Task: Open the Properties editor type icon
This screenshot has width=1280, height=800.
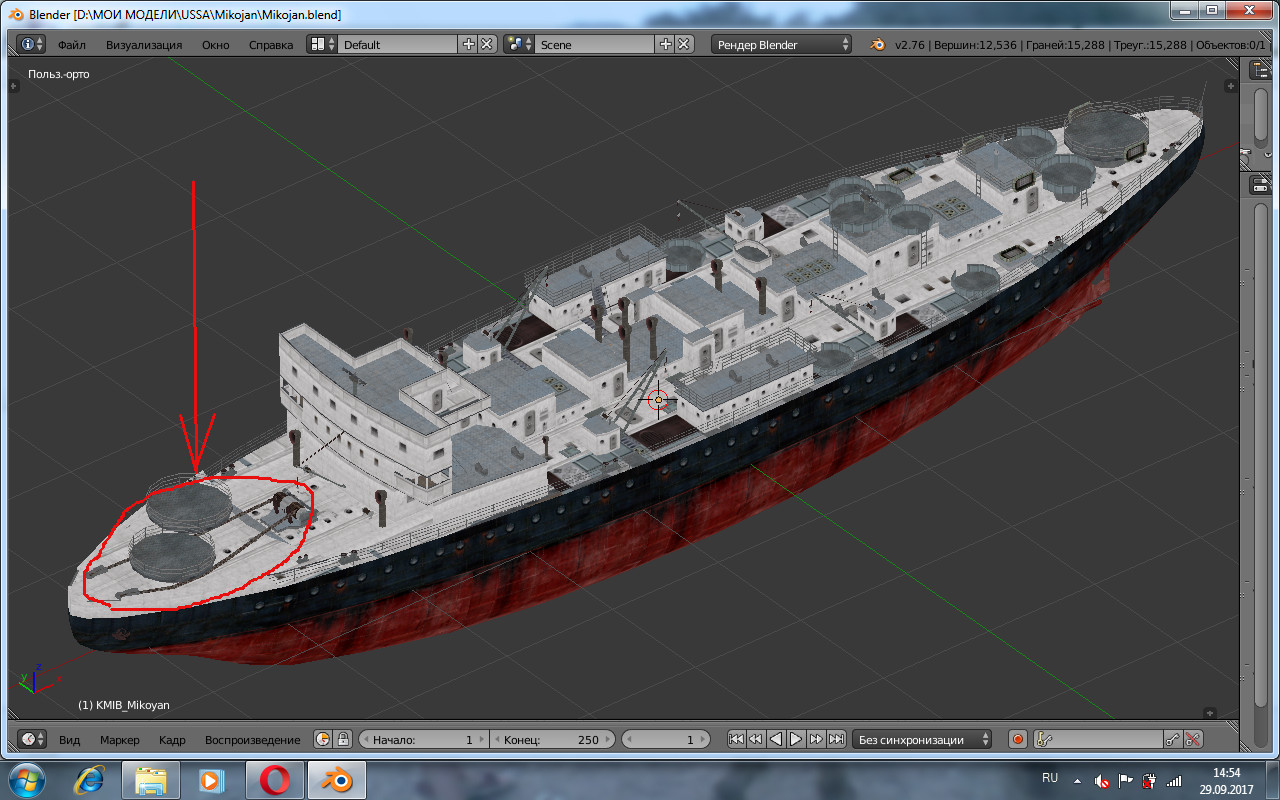Action: [x=1260, y=185]
